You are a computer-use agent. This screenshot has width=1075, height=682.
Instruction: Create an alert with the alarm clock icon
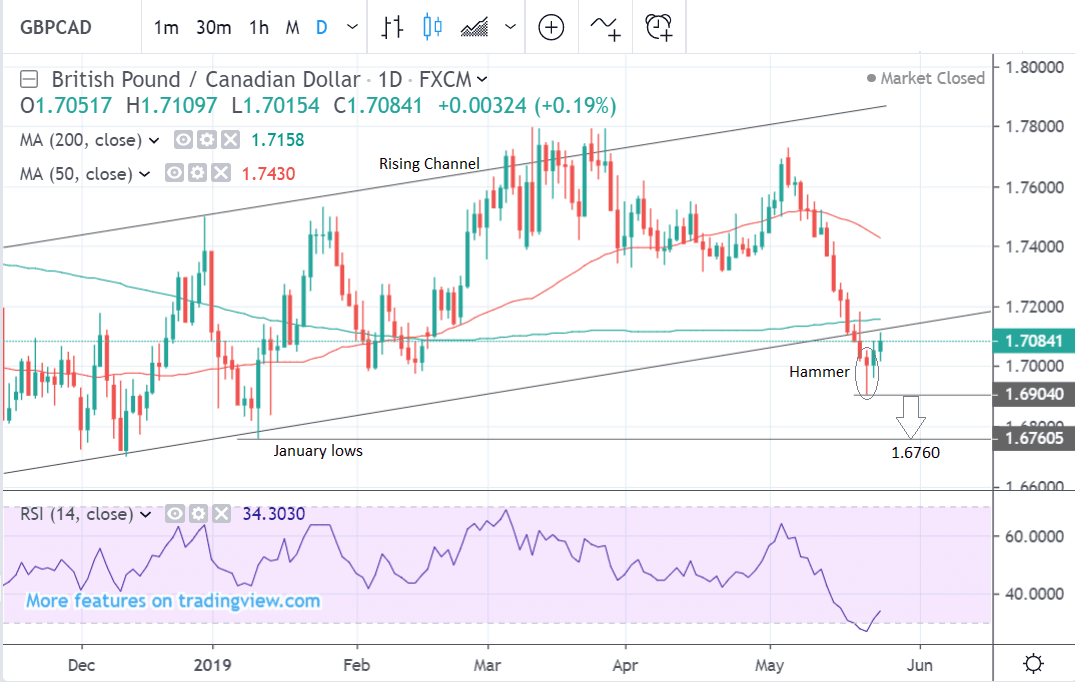658,28
